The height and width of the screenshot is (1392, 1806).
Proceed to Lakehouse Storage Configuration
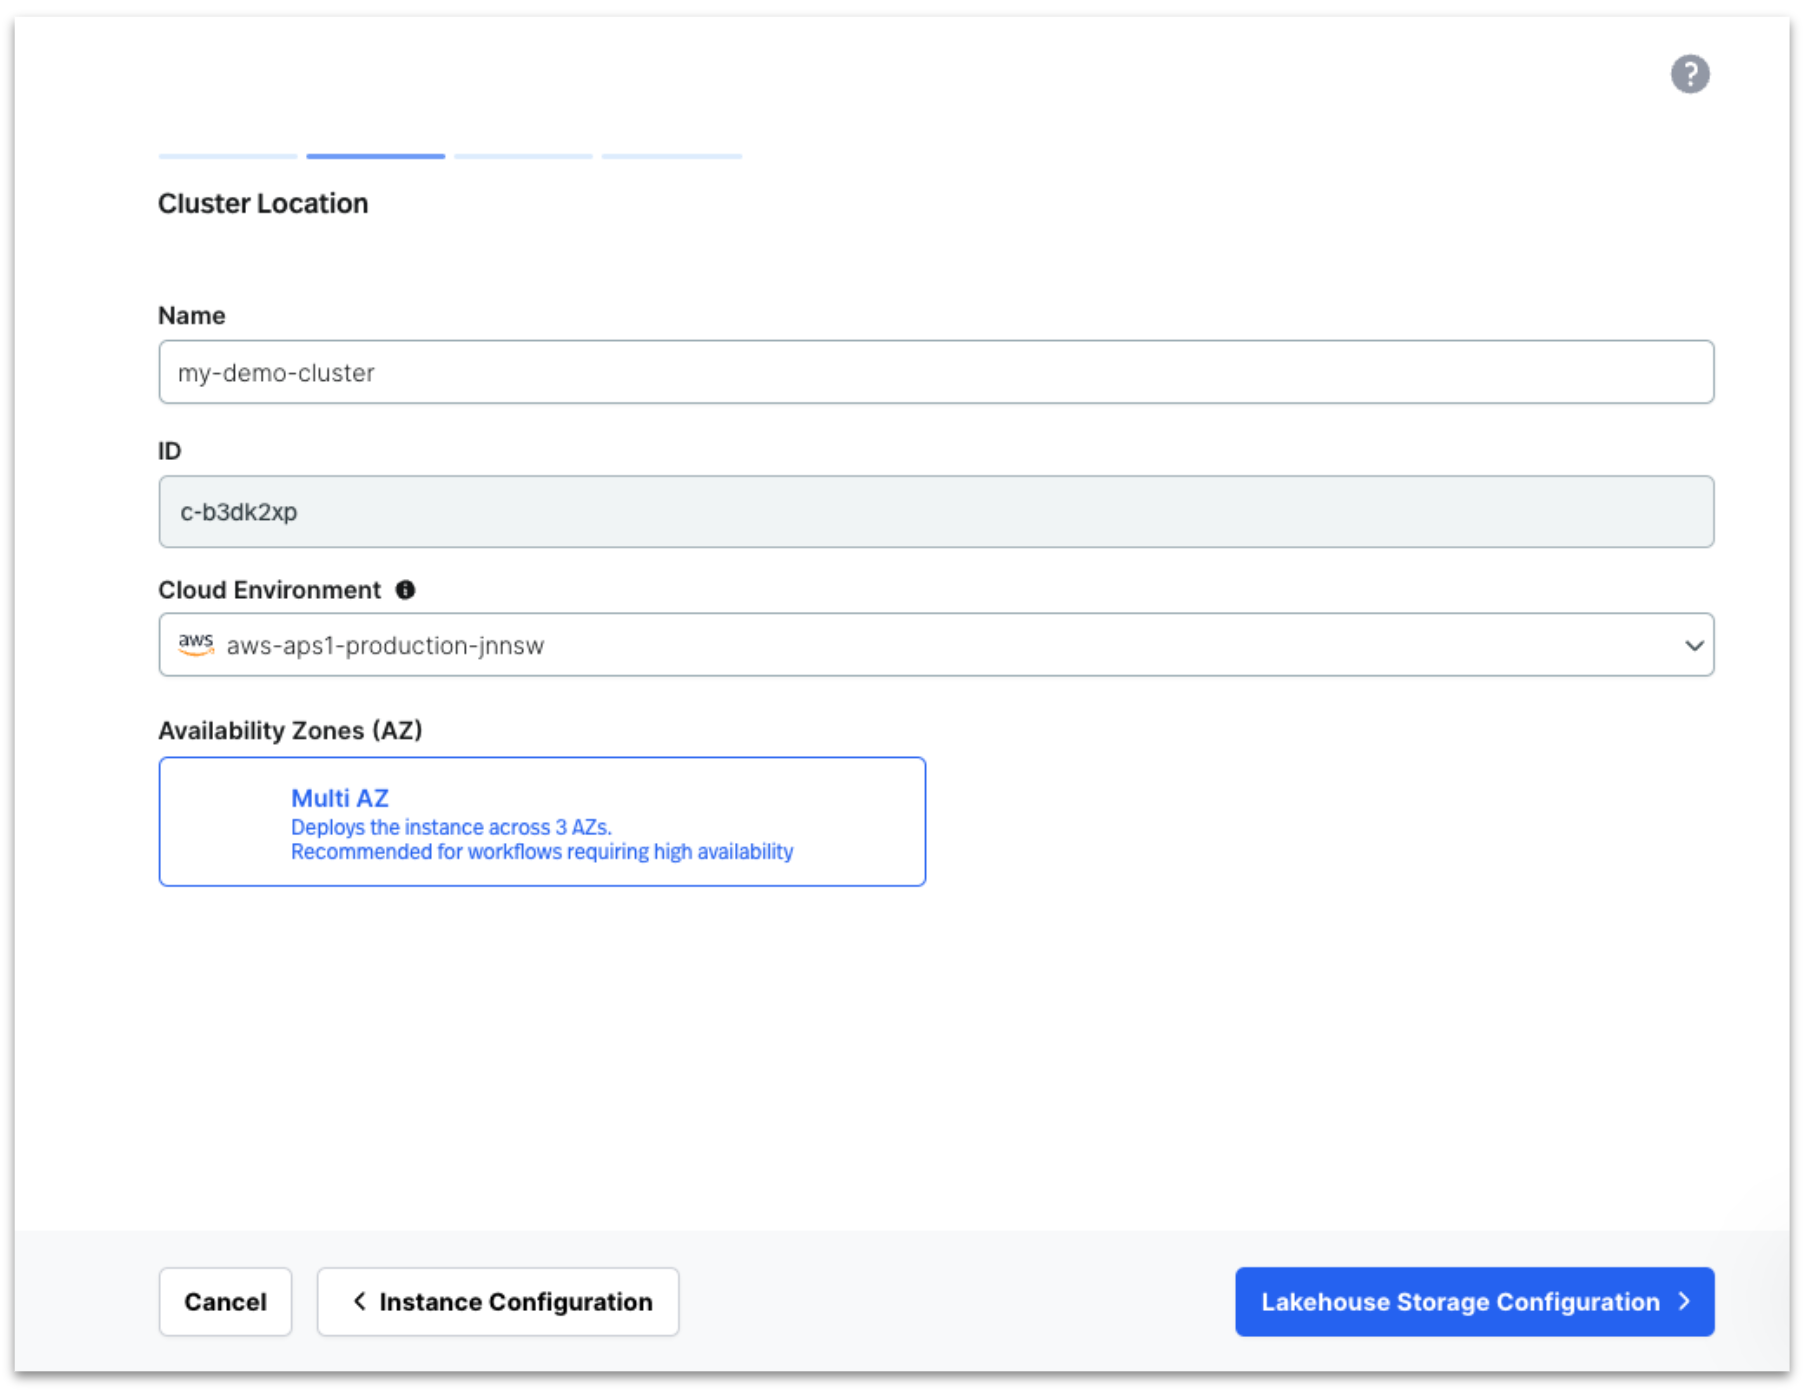[x=1473, y=1302]
